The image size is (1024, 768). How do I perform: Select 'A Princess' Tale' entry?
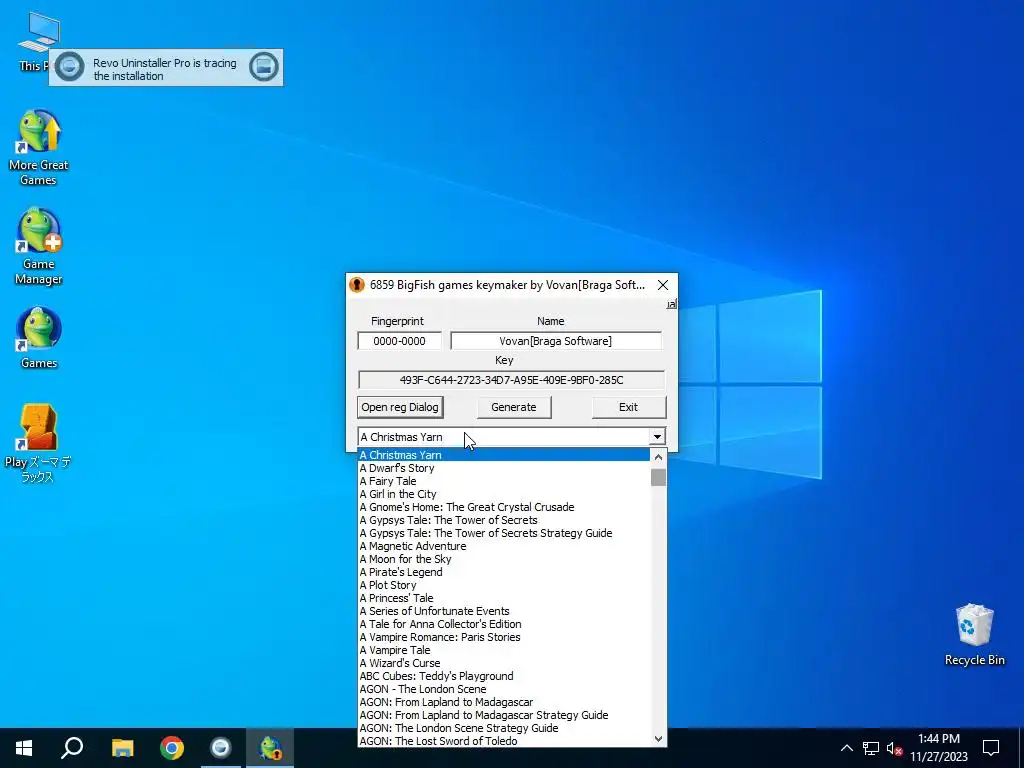point(504,598)
